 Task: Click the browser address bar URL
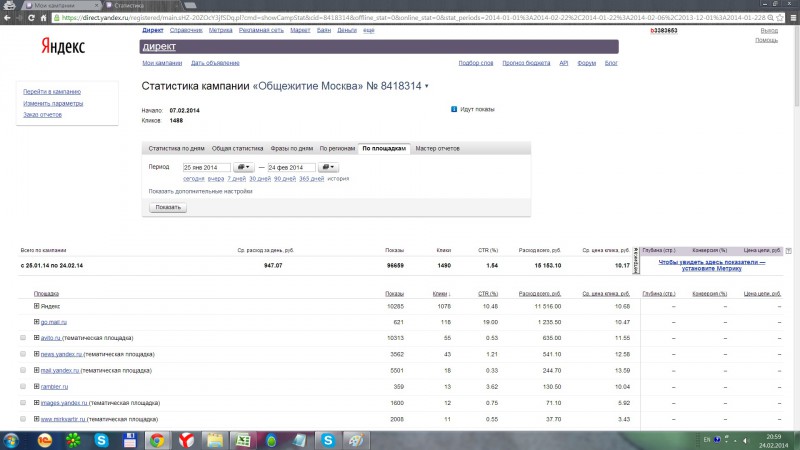[413, 17]
